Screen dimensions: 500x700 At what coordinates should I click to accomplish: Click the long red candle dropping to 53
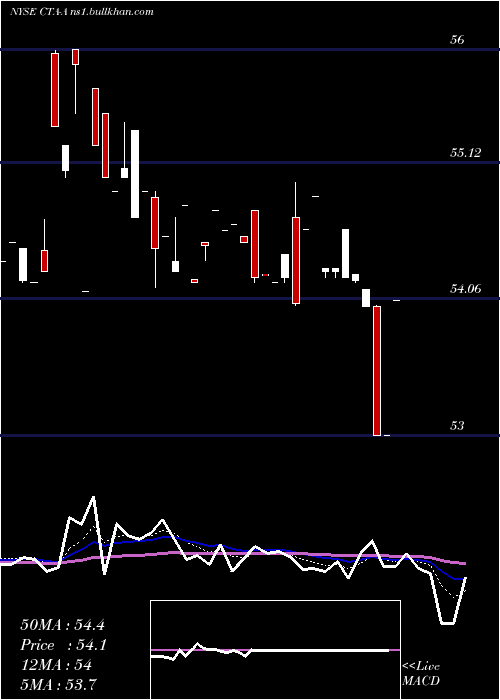(x=377, y=371)
